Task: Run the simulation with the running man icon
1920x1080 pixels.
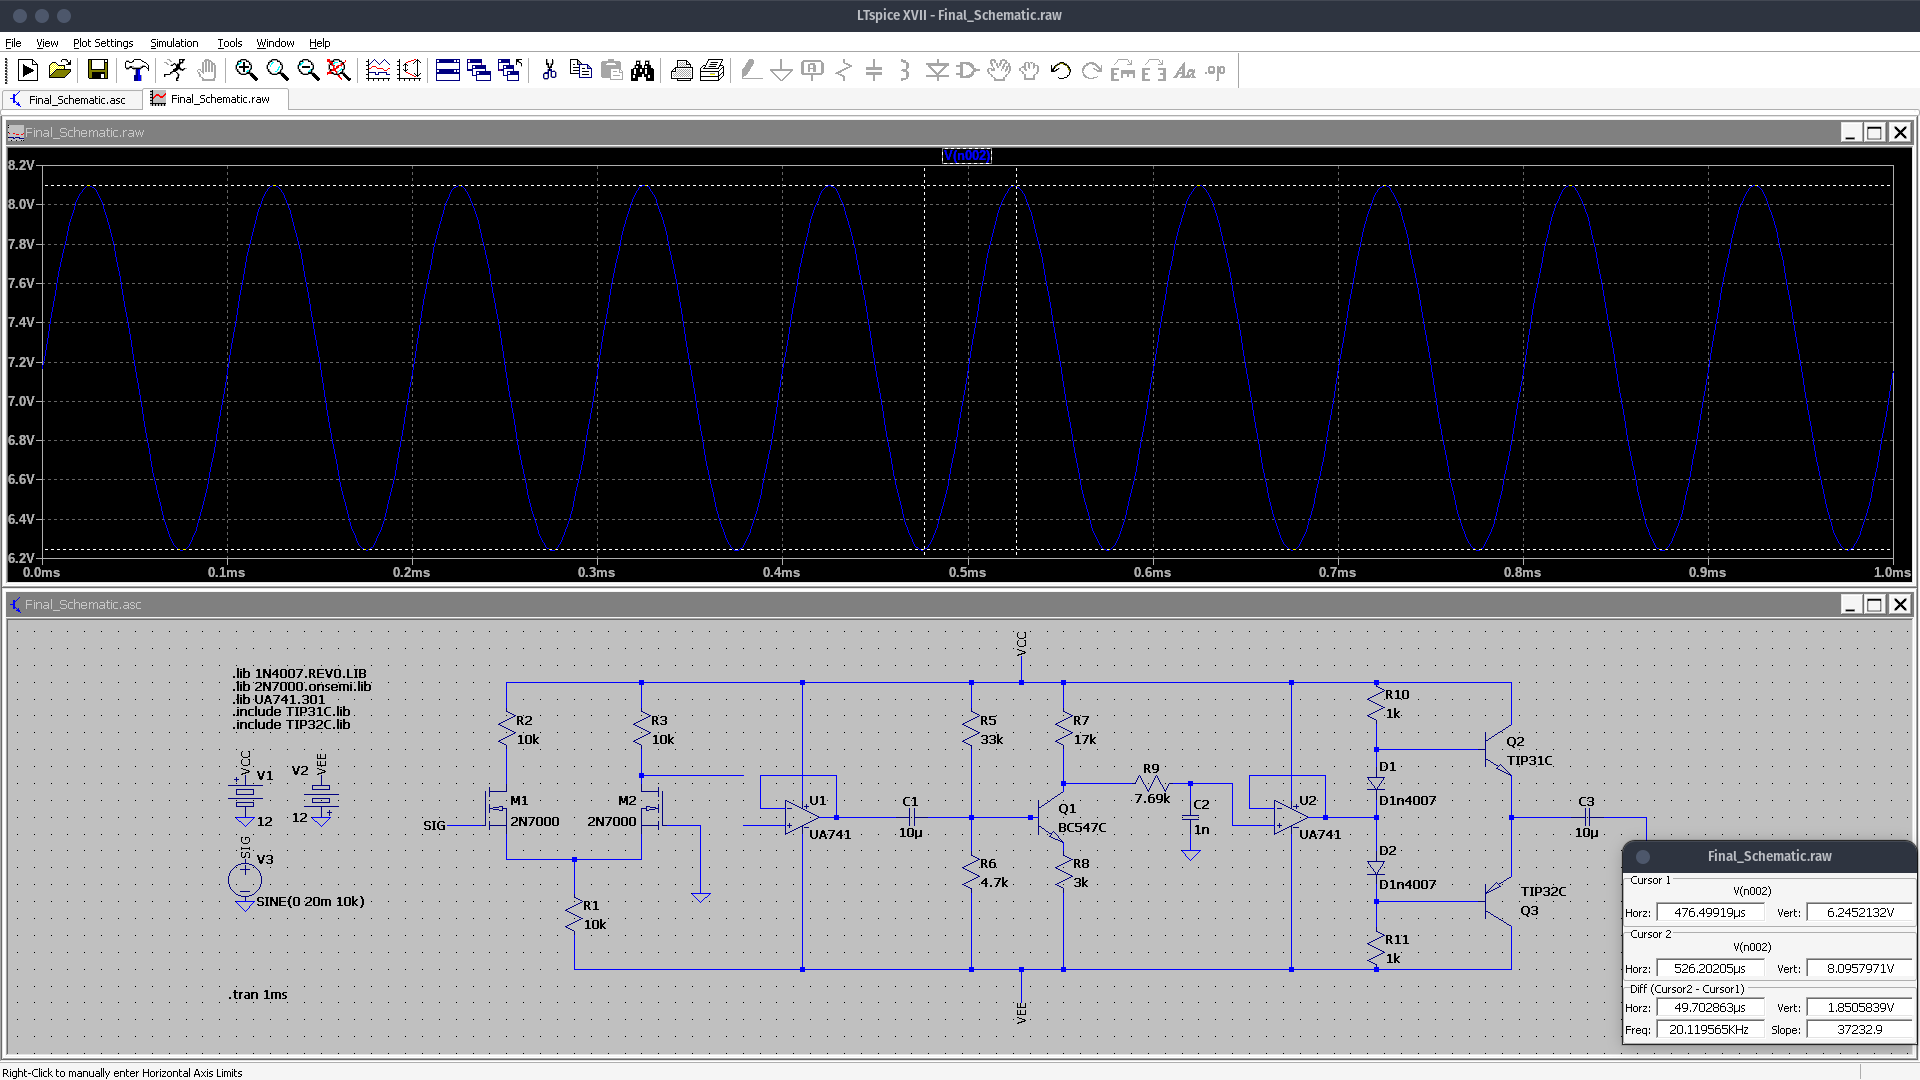Action: (175, 70)
